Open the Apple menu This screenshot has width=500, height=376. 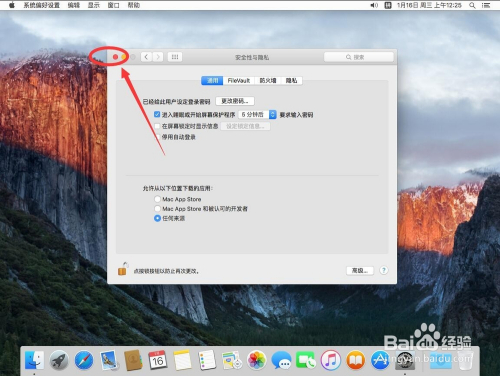12,5
